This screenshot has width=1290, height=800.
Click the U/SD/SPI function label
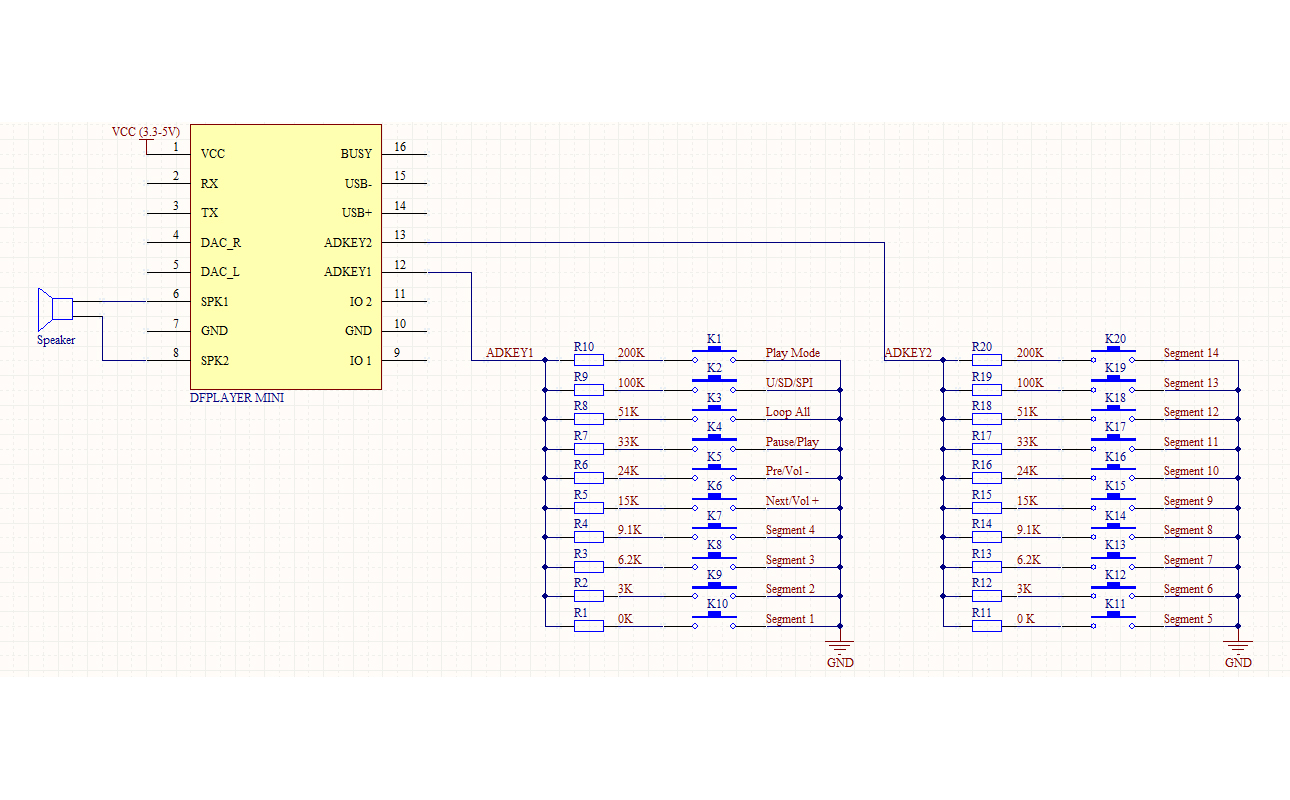[x=789, y=383]
